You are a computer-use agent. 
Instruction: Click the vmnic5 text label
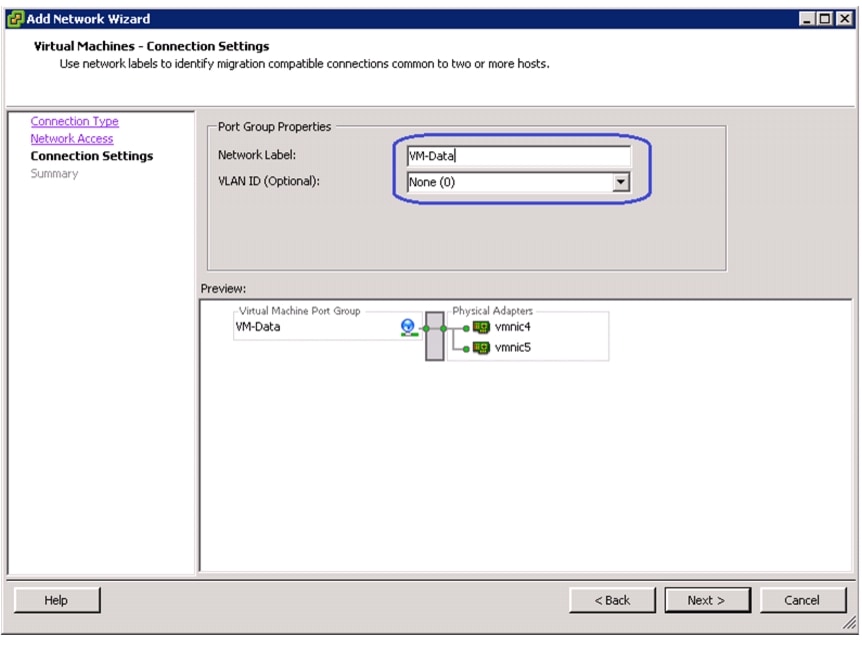pyautogui.click(x=512, y=348)
